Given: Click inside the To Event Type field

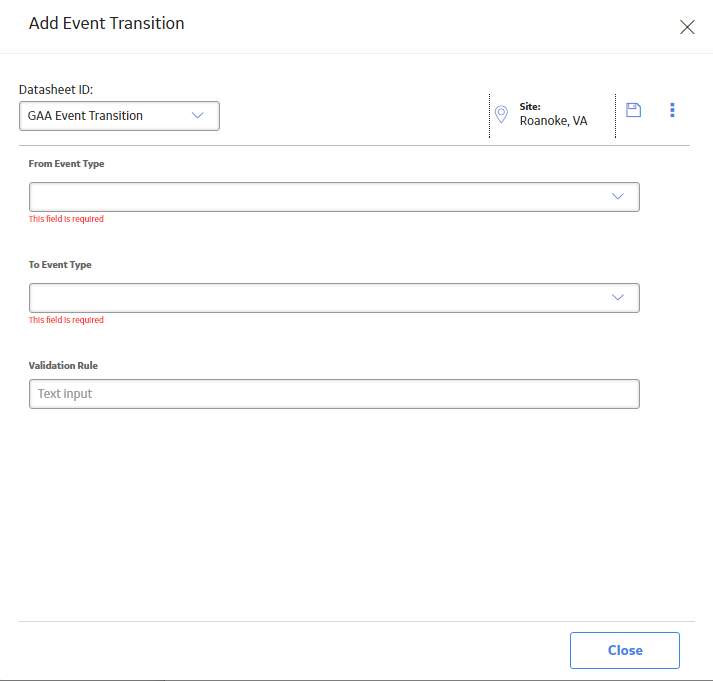Looking at the screenshot, I should tap(334, 298).
